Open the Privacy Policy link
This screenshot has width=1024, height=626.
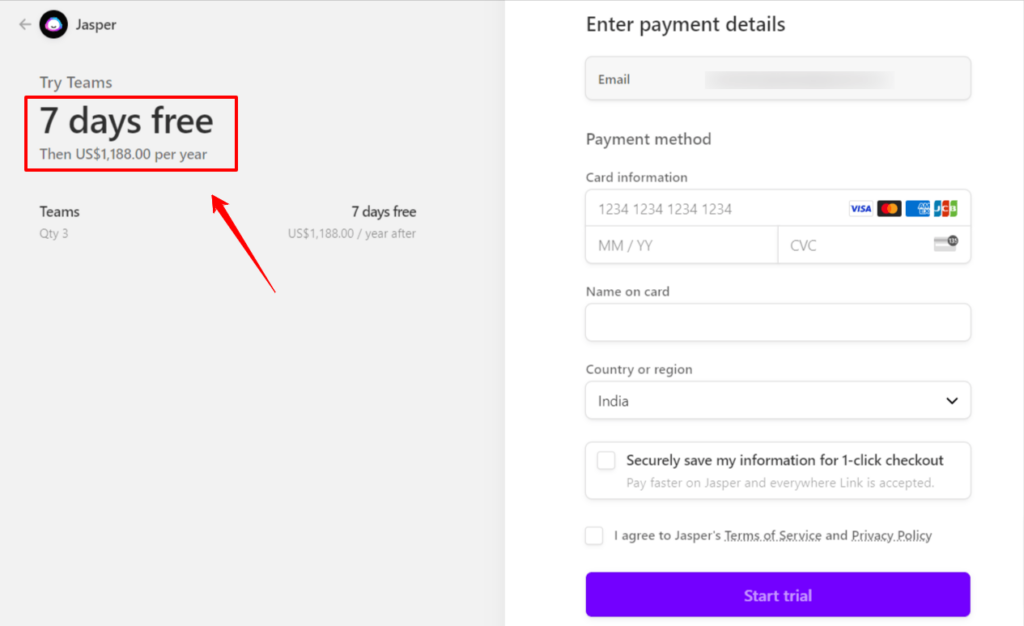891,536
